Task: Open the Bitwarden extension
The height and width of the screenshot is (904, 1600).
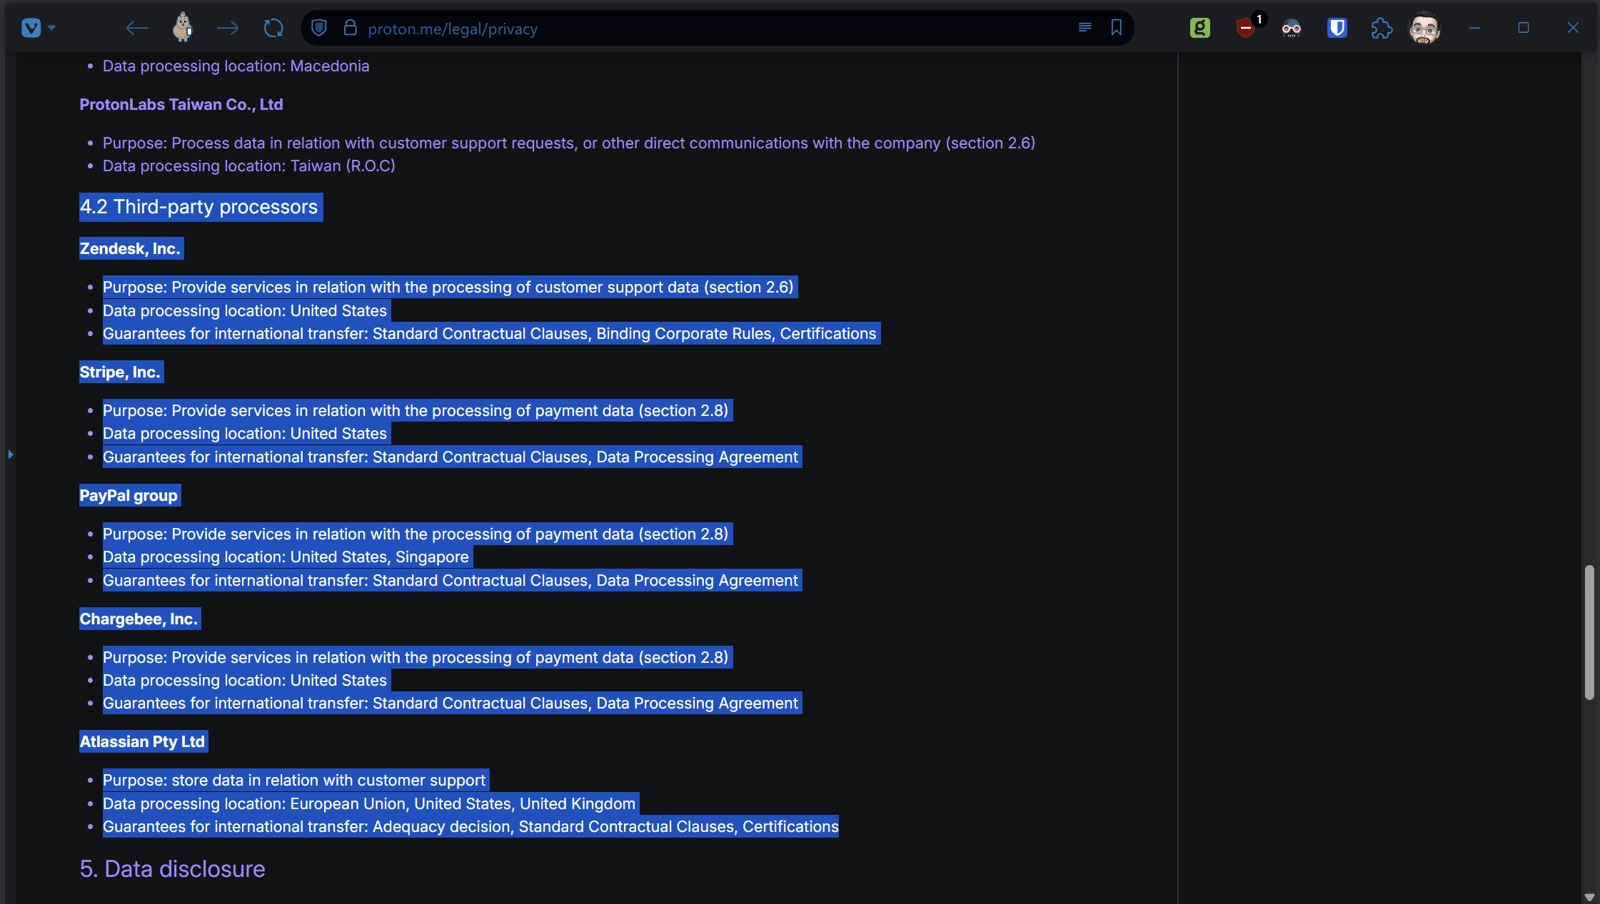Action: pyautogui.click(x=1337, y=28)
